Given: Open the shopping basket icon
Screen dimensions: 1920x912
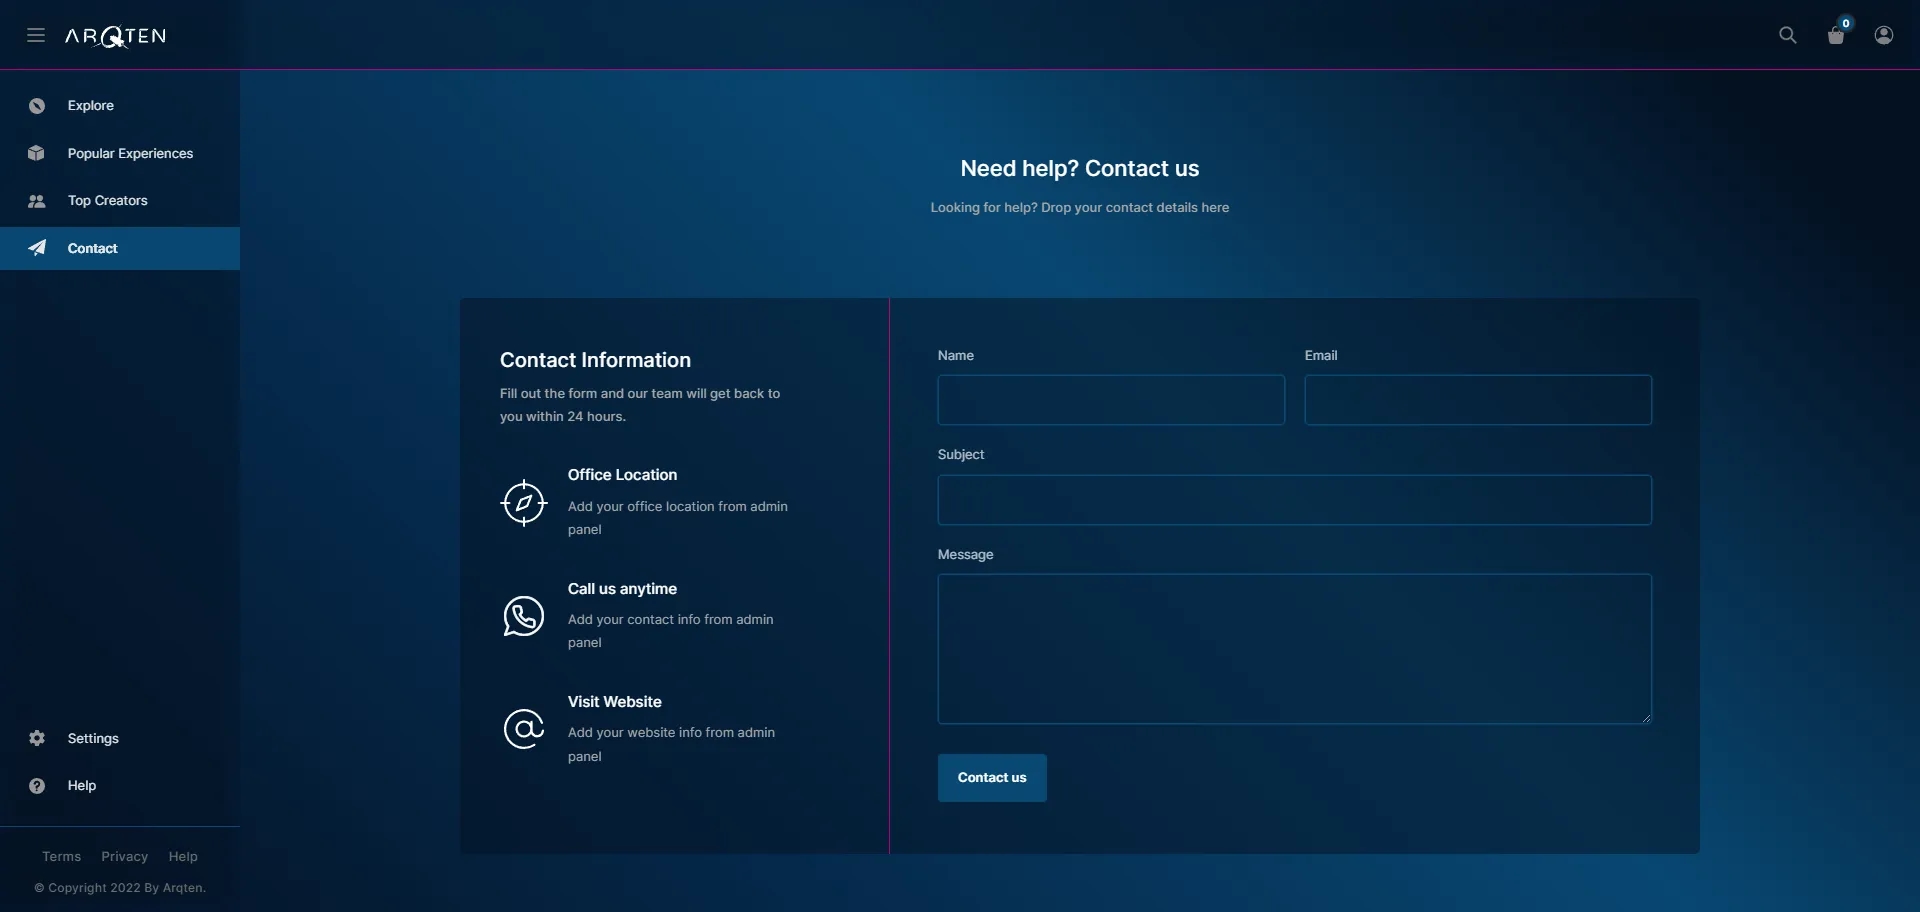Looking at the screenshot, I should [1836, 36].
